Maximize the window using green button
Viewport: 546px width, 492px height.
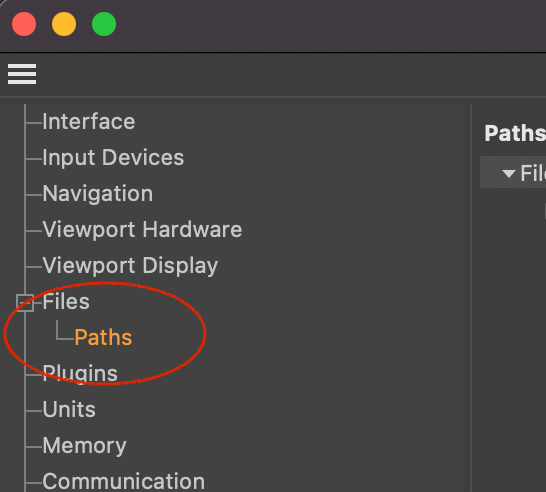104,24
